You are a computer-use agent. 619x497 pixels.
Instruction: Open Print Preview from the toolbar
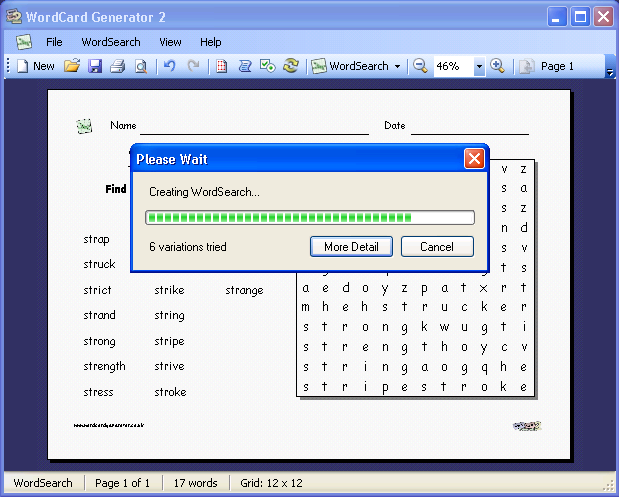[141, 66]
